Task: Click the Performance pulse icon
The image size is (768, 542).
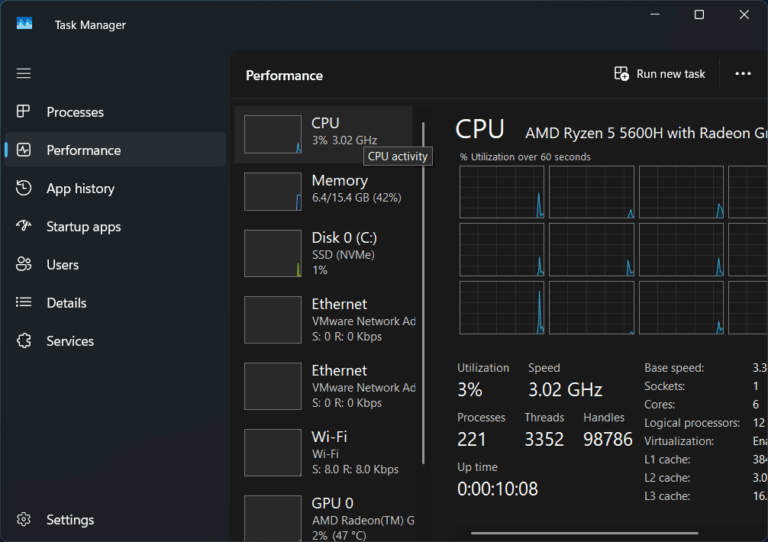Action: click(x=24, y=150)
